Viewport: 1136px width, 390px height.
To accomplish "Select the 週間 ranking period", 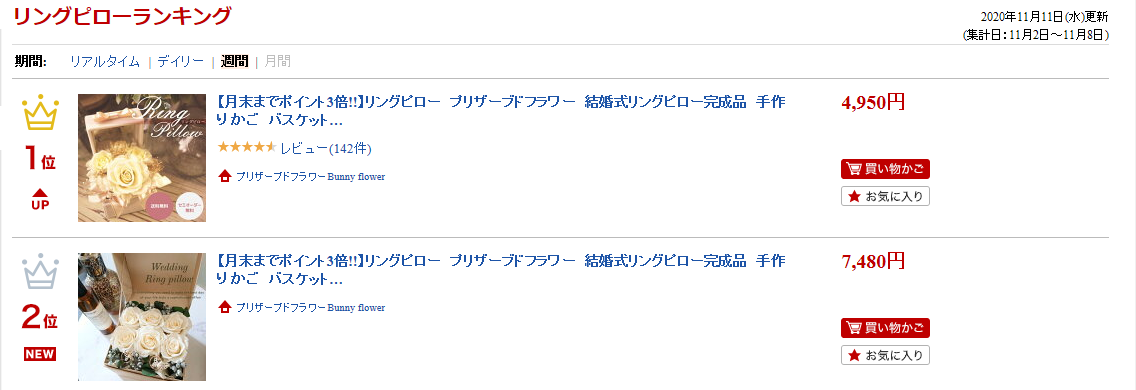I will coord(235,62).
